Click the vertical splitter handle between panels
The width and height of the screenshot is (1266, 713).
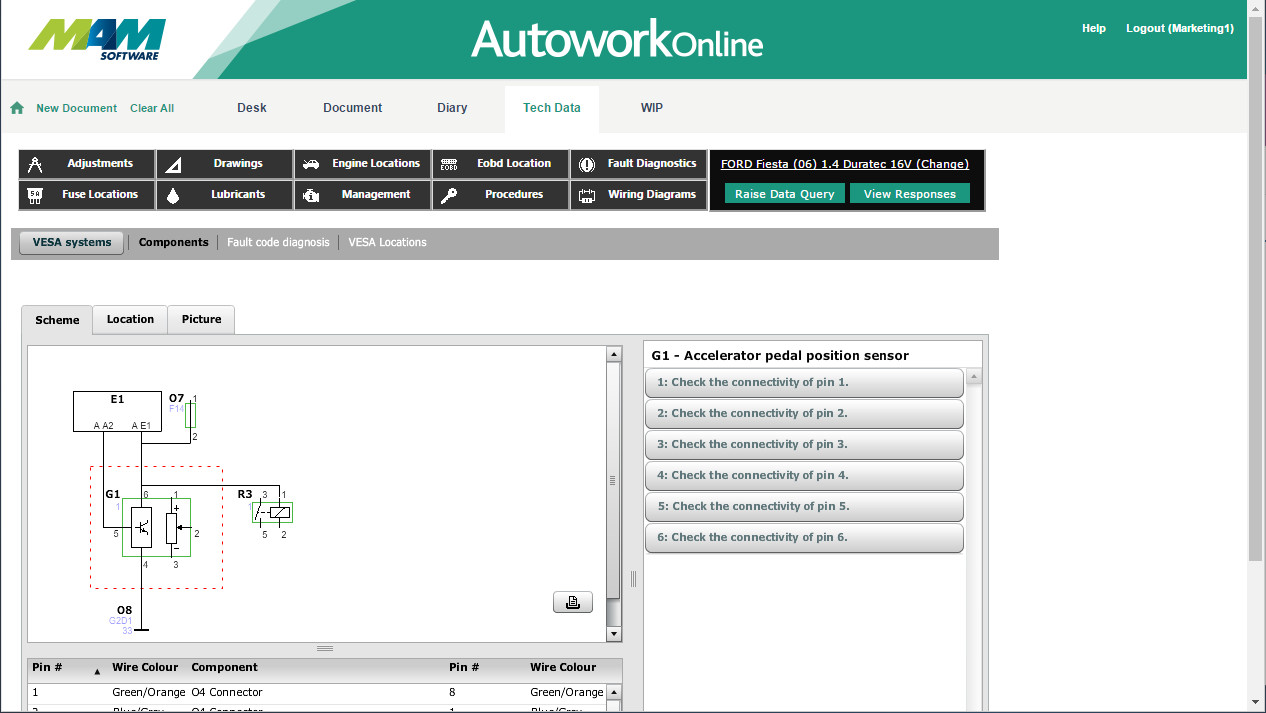tap(633, 579)
